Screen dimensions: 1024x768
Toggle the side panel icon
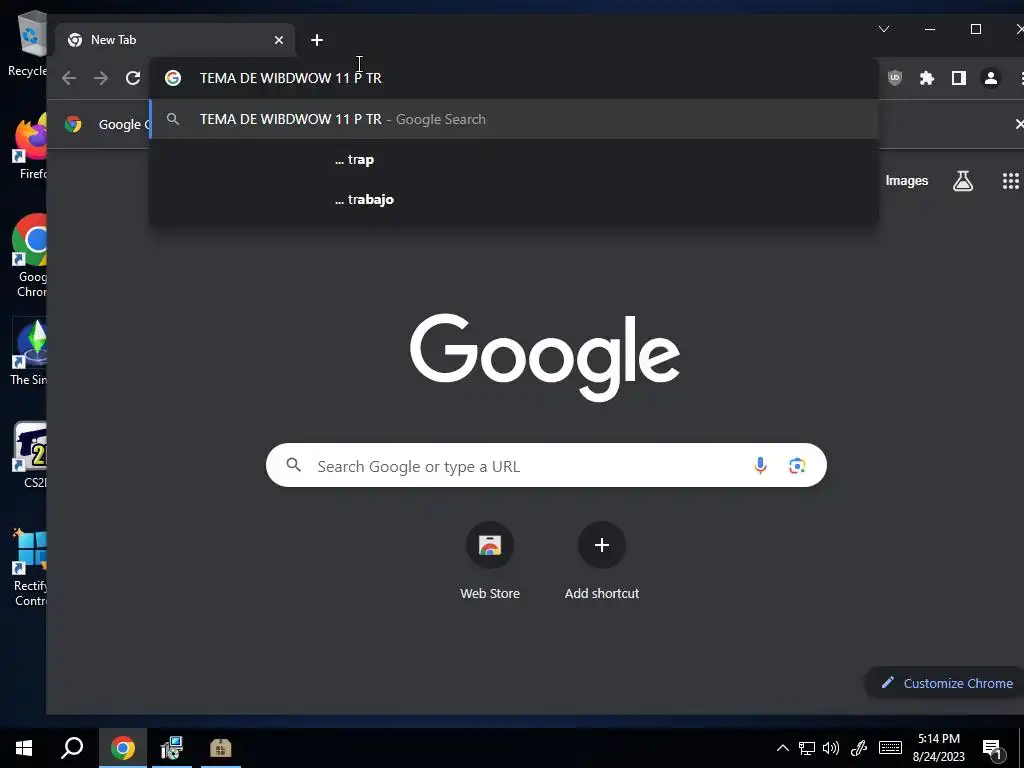pos(959,78)
